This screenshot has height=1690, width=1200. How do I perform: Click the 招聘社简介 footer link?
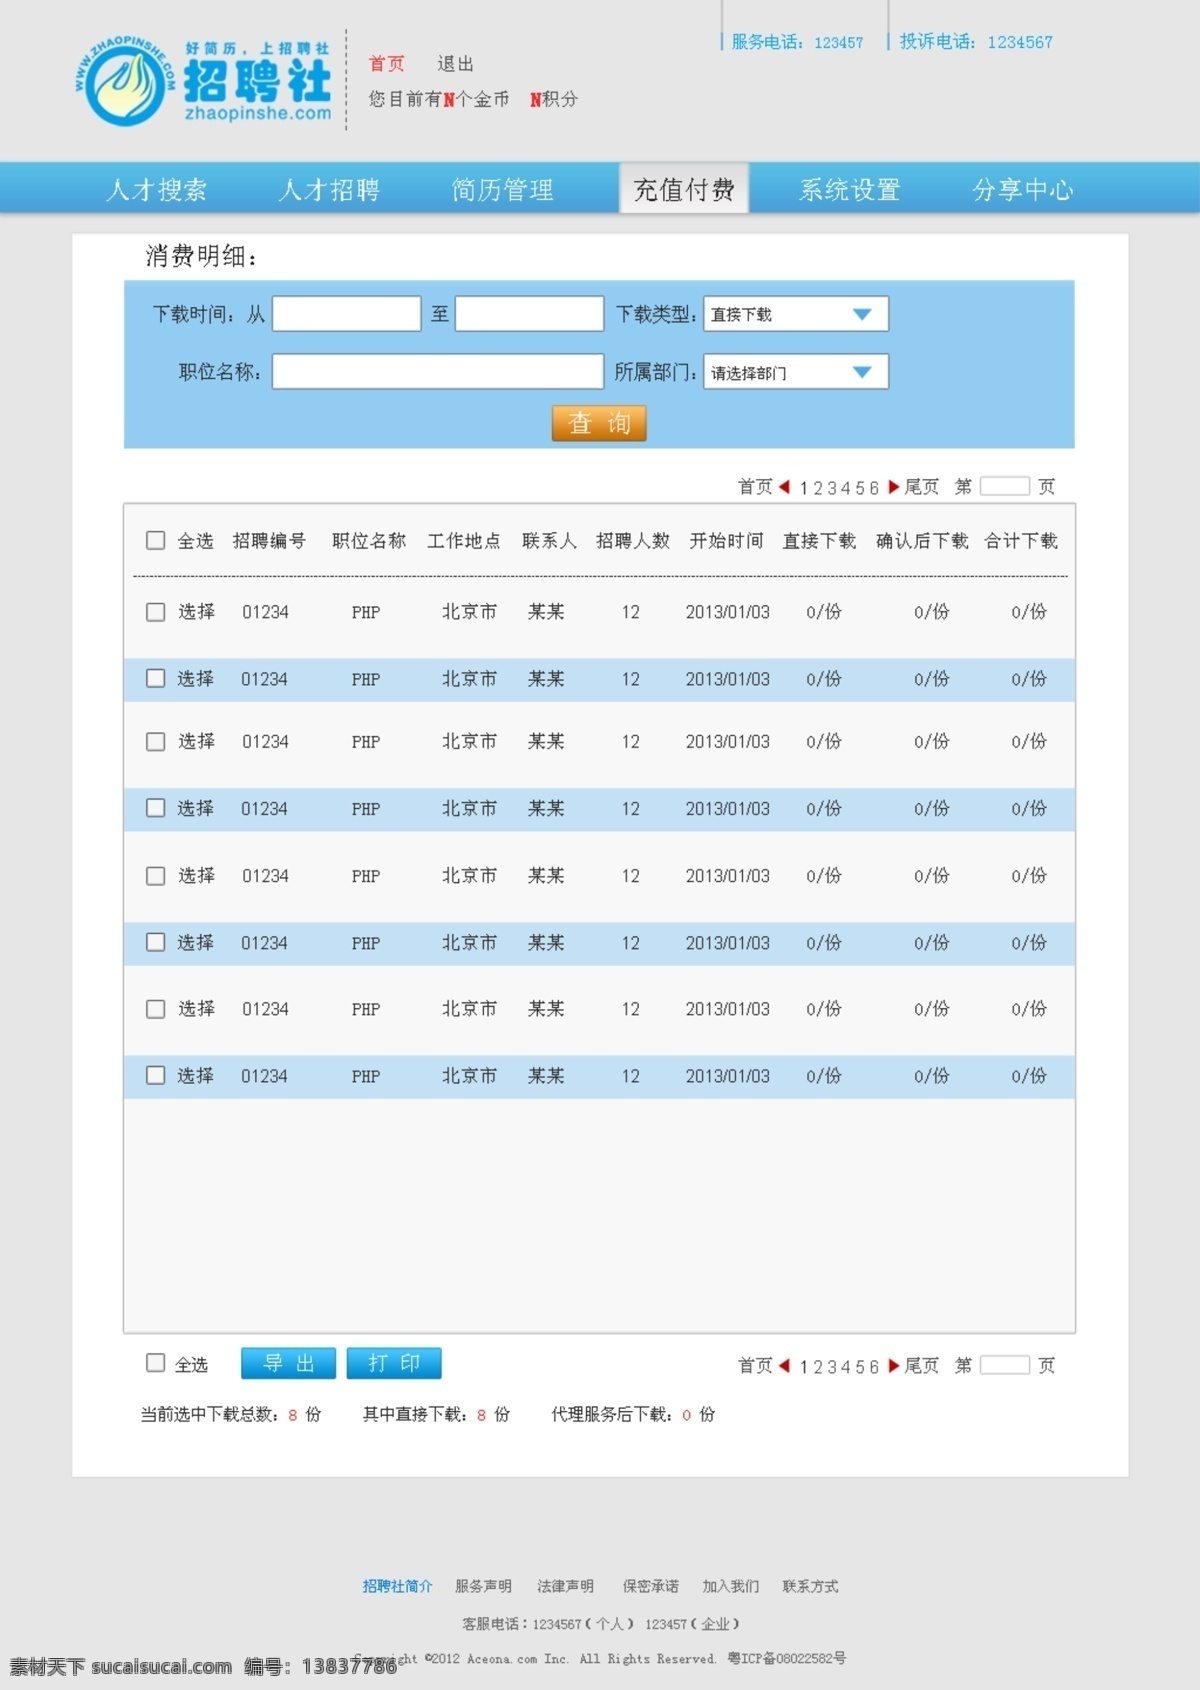coord(397,1586)
